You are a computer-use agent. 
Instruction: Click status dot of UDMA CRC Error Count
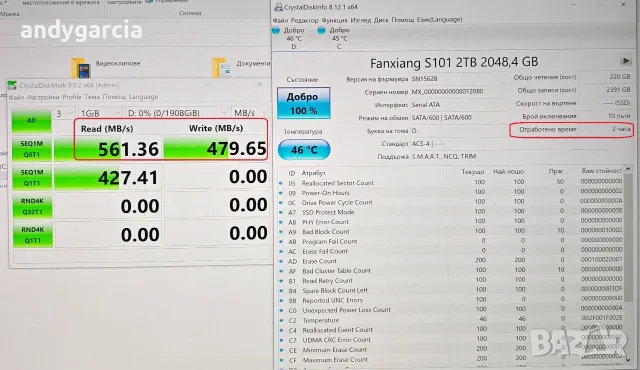click(x=281, y=340)
